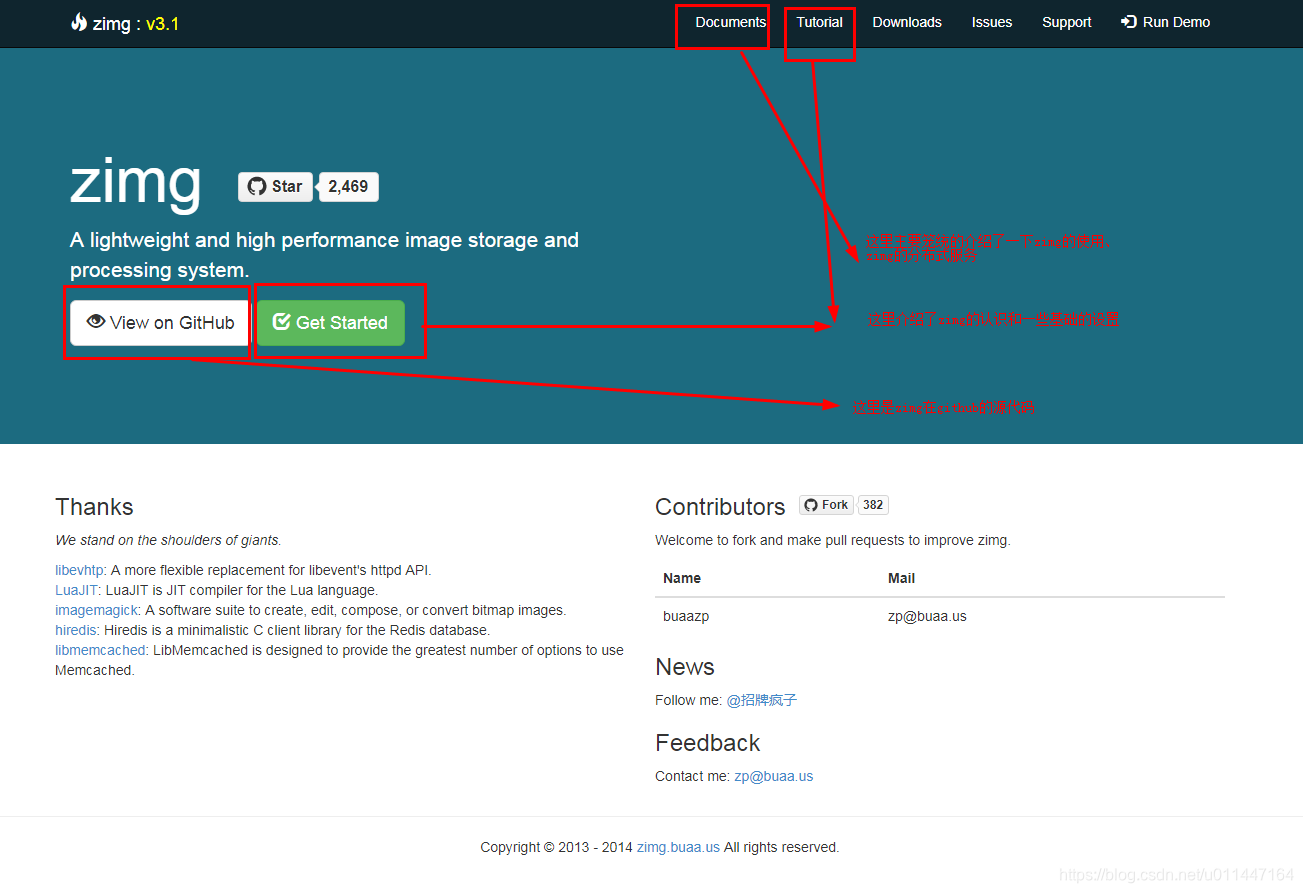Click the Run Demo sign-in arrow icon

tap(1129, 22)
